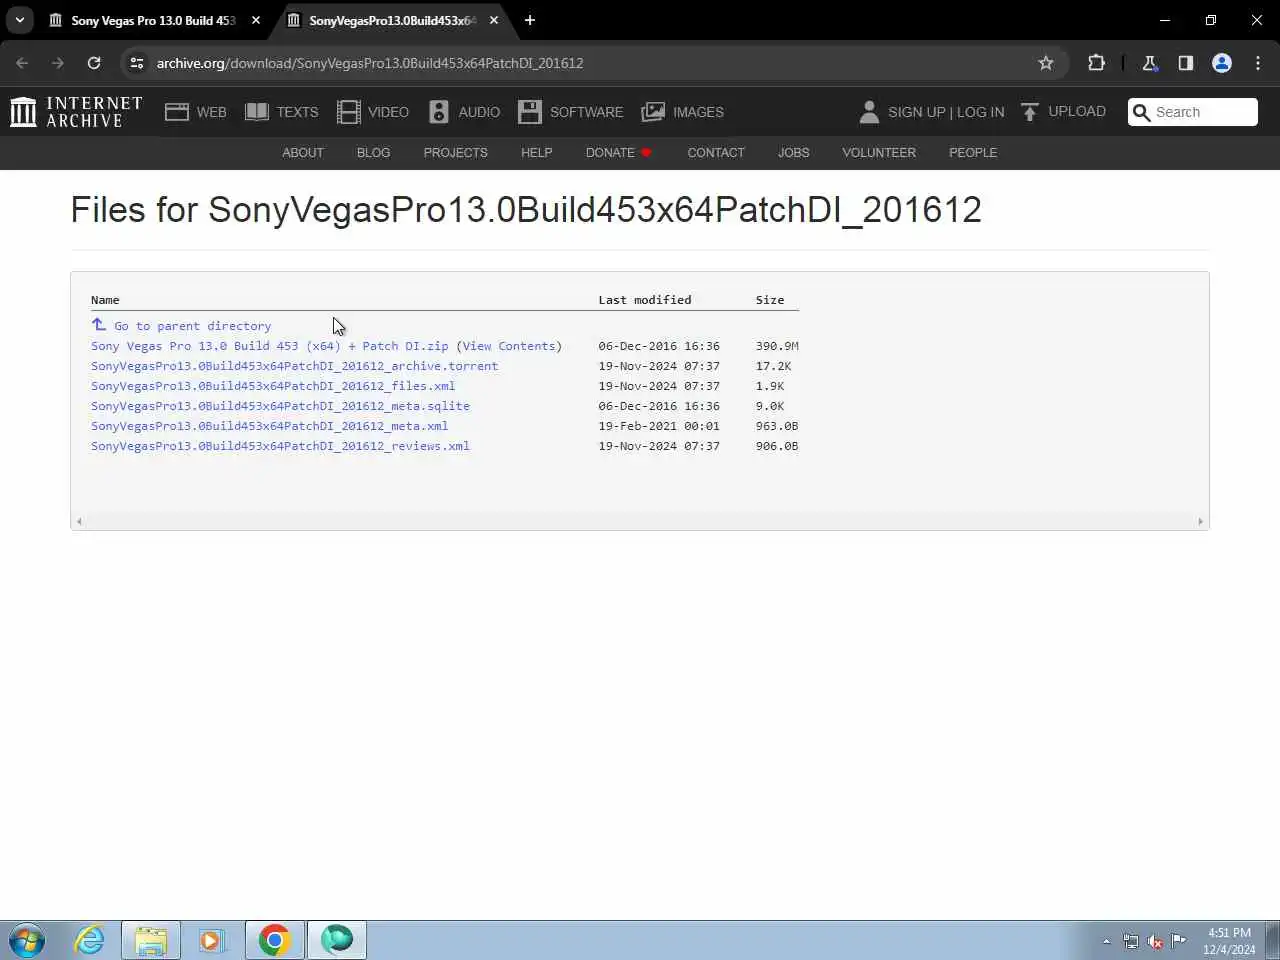The height and width of the screenshot is (960, 1280).
Task: Click the listing scrollbar right arrow
Action: pyautogui.click(x=1201, y=521)
